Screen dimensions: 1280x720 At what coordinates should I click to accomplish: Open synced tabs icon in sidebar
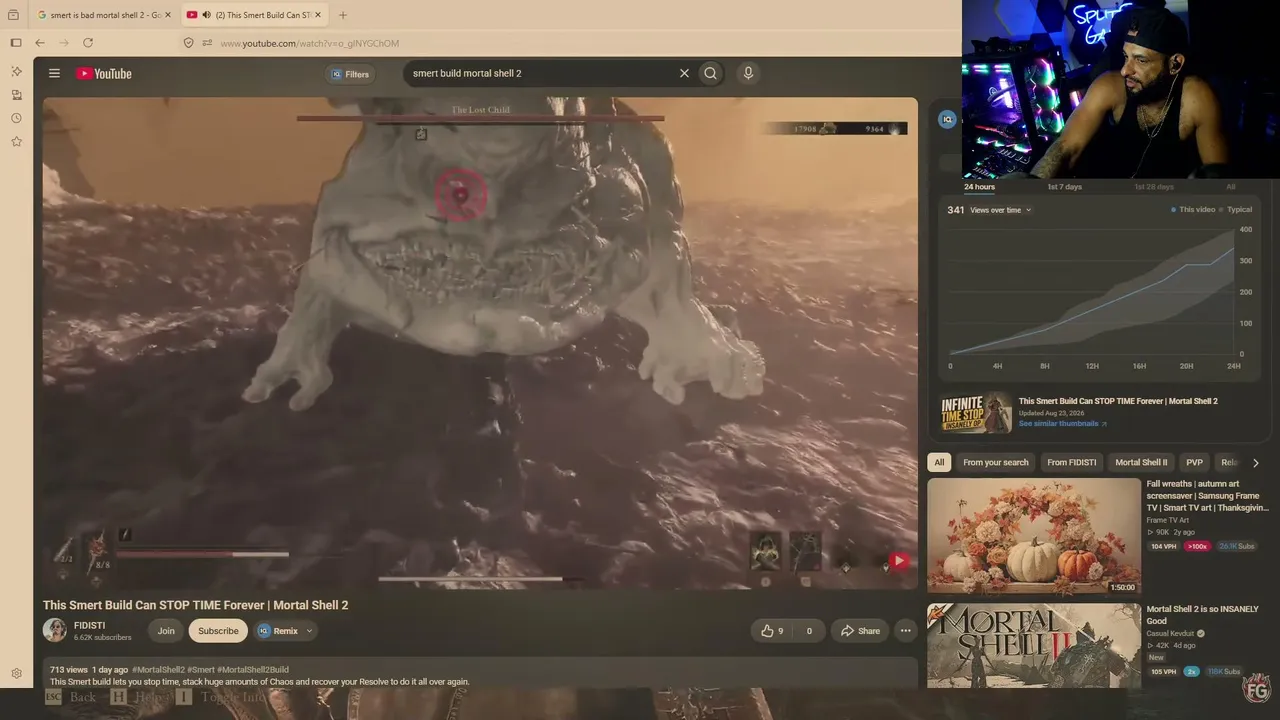[x=16, y=95]
